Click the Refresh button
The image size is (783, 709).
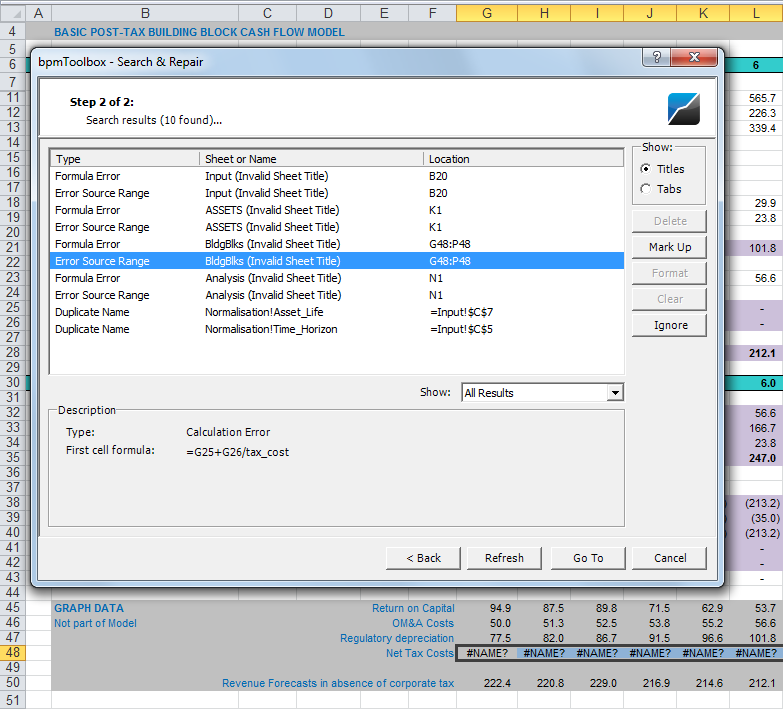504,558
